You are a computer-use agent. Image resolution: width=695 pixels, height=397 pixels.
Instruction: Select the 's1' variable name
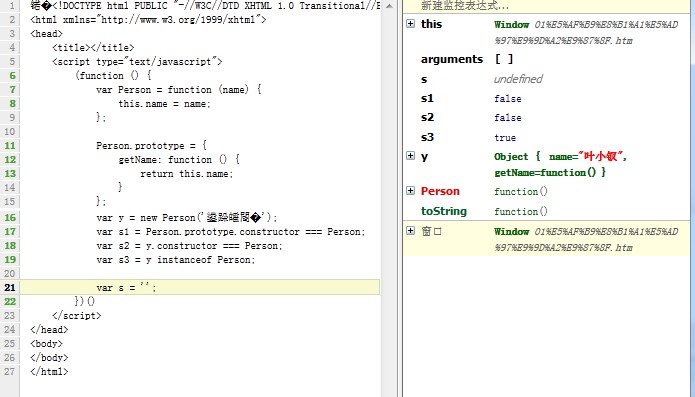tap(427, 98)
